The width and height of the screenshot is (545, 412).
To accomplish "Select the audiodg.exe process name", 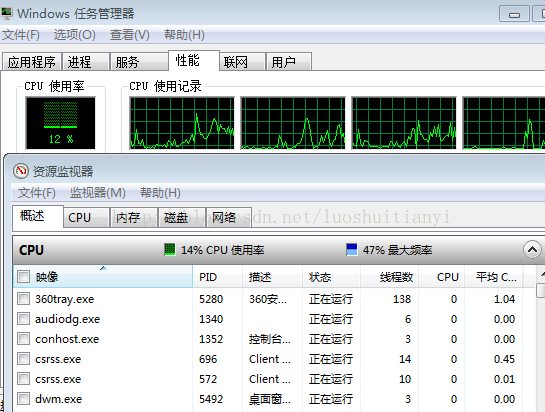I will [67, 319].
